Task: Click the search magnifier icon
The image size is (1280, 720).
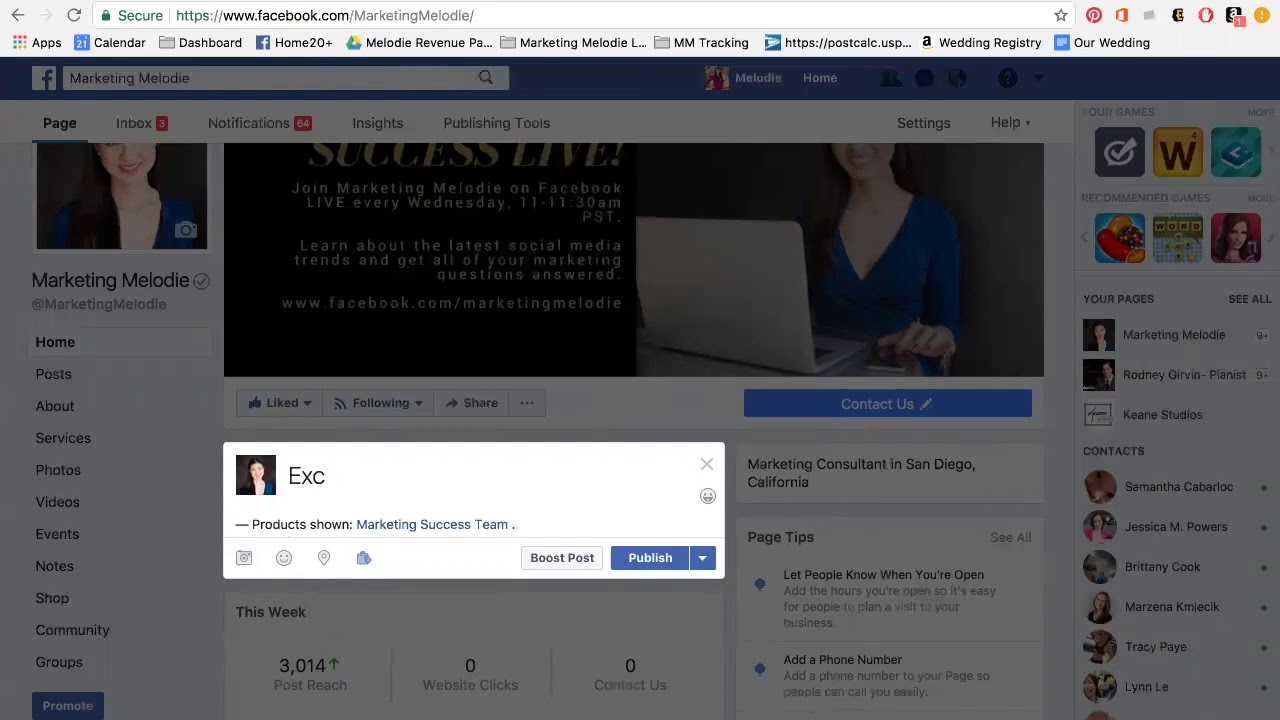Action: (x=486, y=78)
